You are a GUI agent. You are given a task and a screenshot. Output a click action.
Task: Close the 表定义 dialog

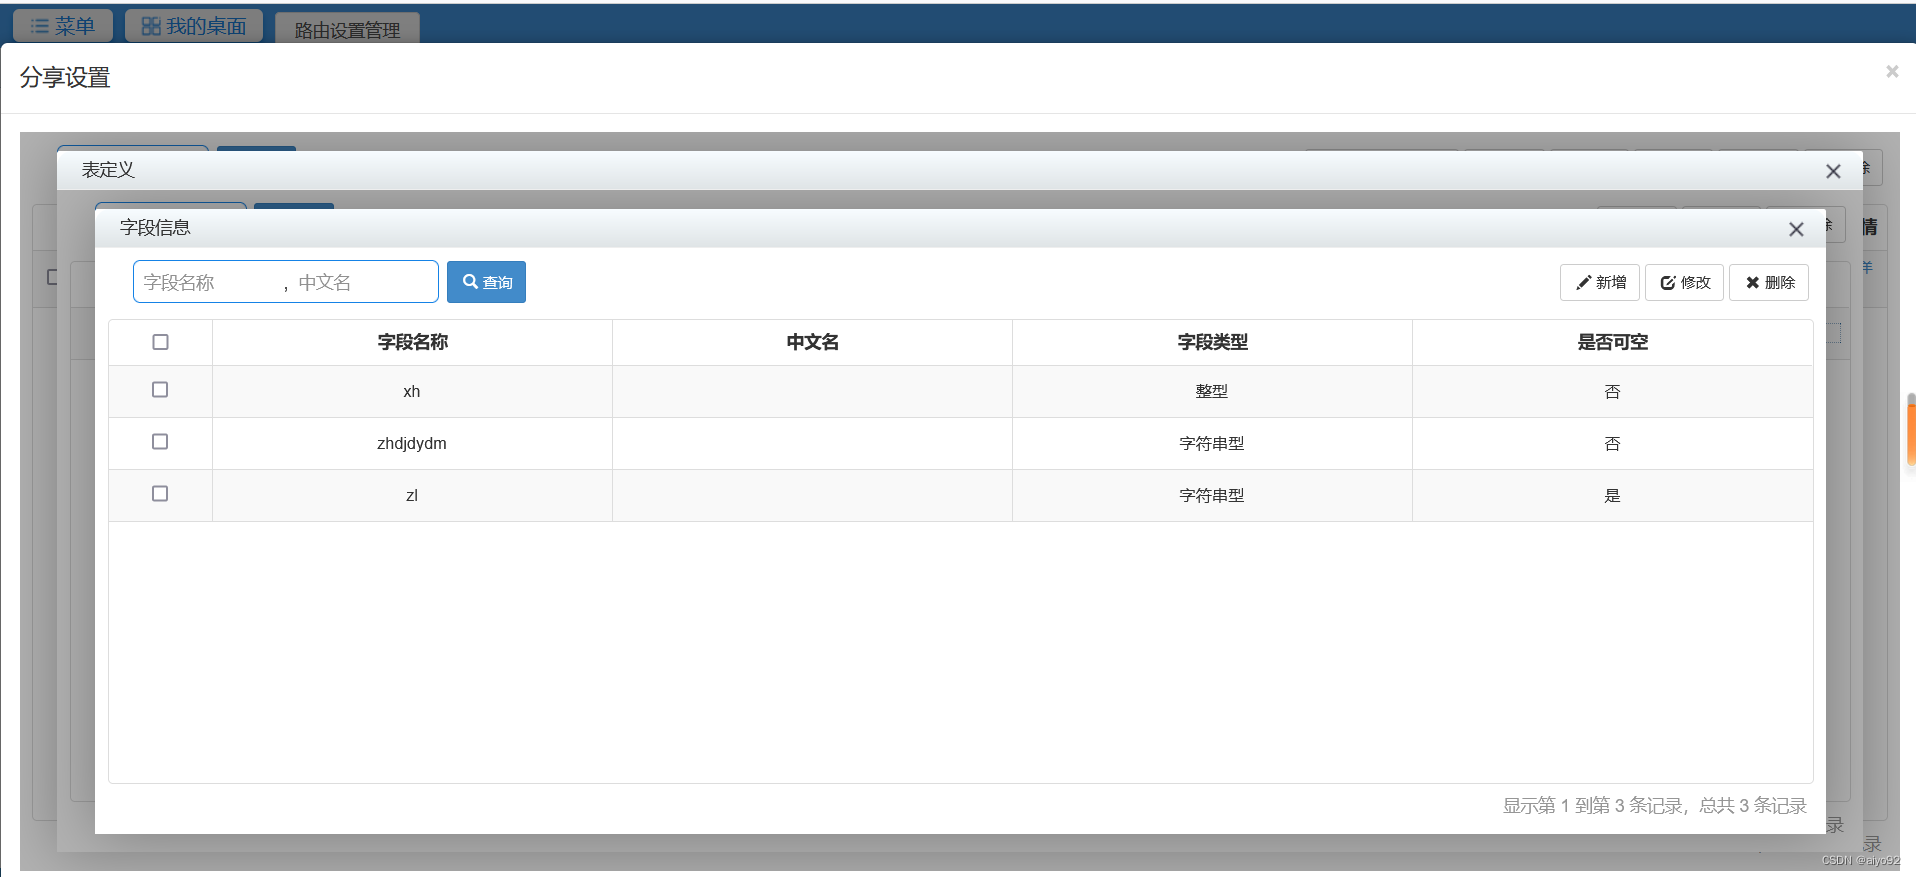coord(1833,171)
